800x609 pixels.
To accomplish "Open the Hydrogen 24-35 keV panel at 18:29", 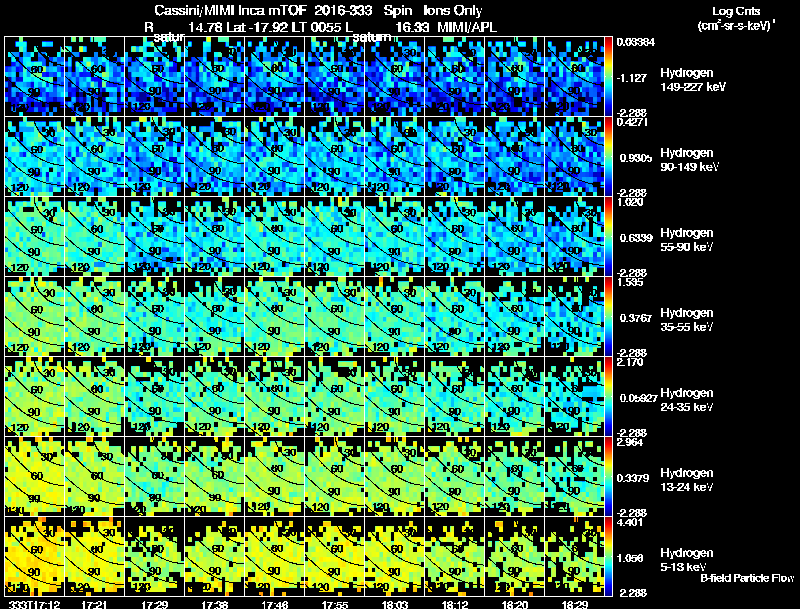I will [x=574, y=396].
